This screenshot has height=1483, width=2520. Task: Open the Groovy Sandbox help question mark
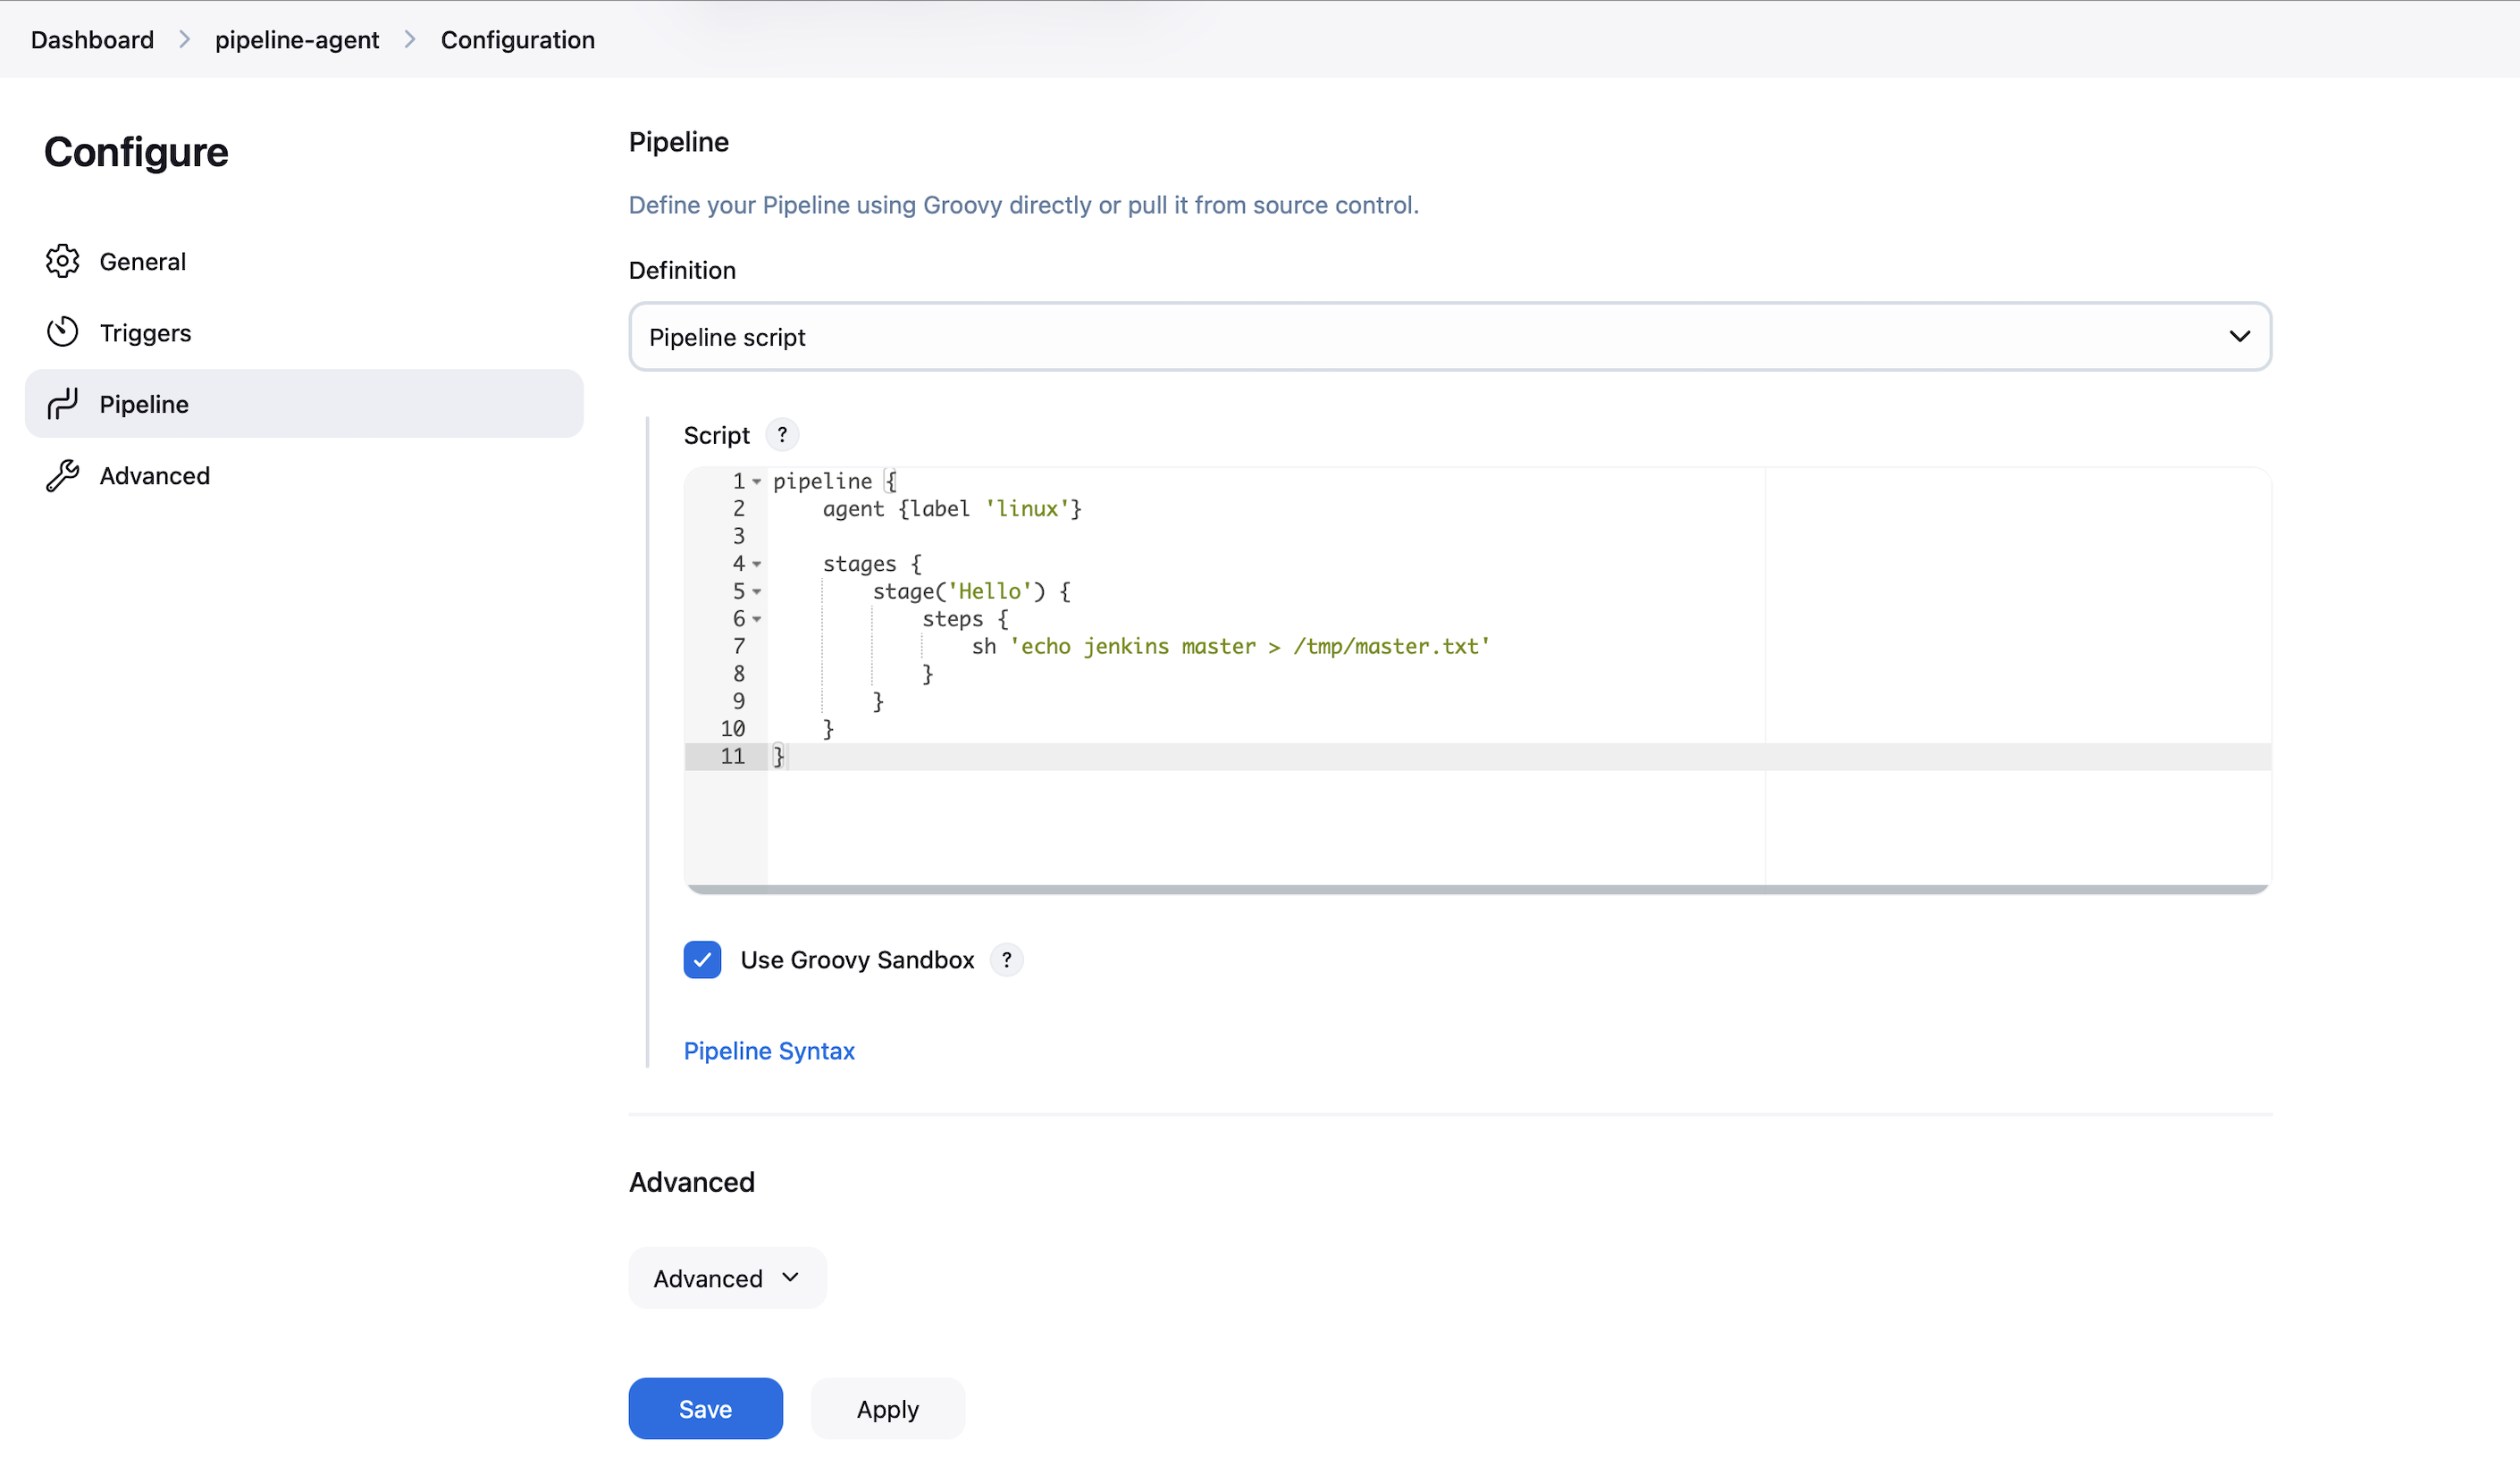coord(1006,960)
